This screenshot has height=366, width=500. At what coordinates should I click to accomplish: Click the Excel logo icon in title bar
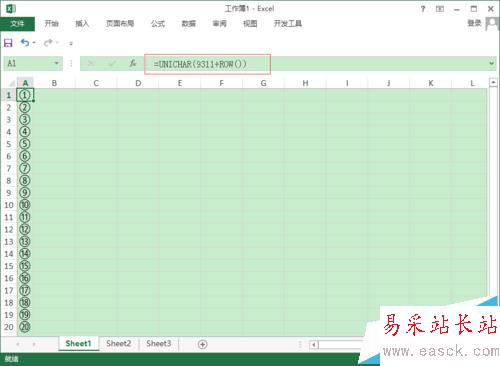pos(11,8)
